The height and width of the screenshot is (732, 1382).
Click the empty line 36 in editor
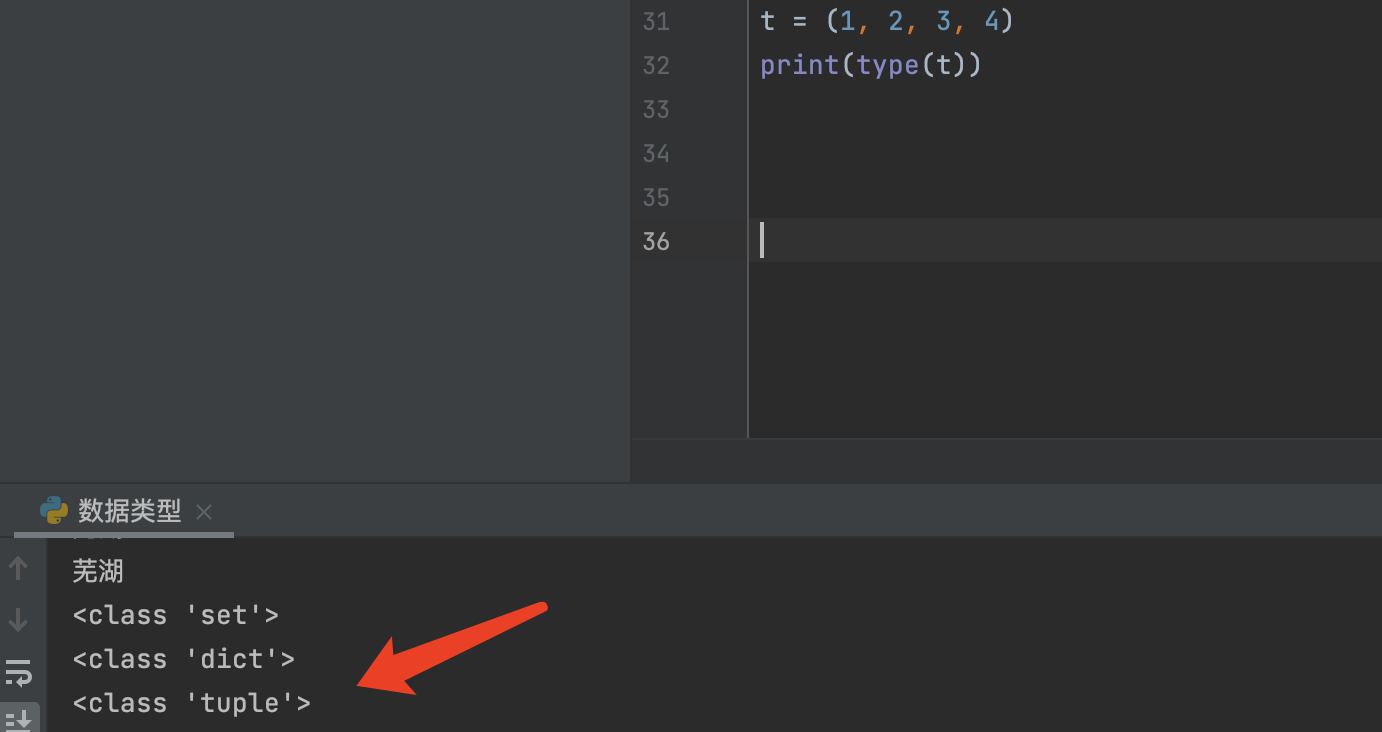(1065, 240)
